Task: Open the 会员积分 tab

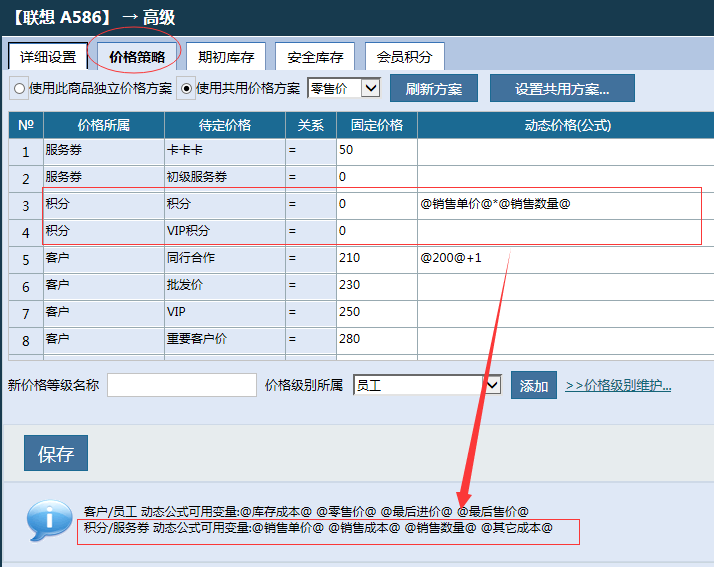Action: click(x=404, y=56)
